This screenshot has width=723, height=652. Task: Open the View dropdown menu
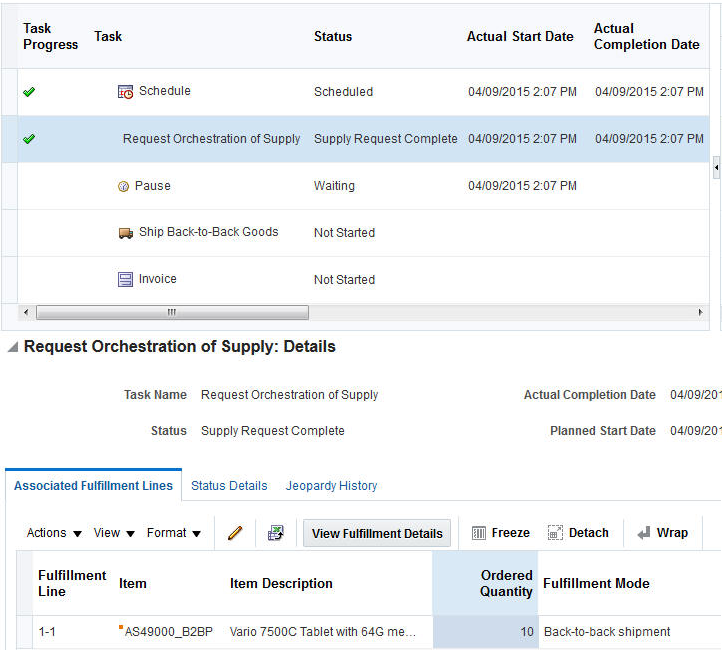pos(114,533)
